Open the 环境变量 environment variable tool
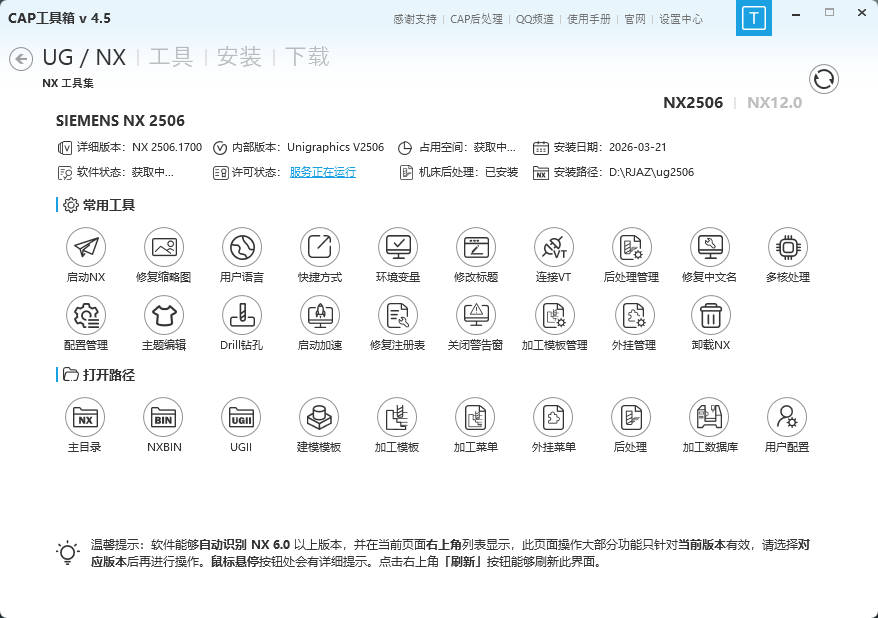 (x=398, y=247)
